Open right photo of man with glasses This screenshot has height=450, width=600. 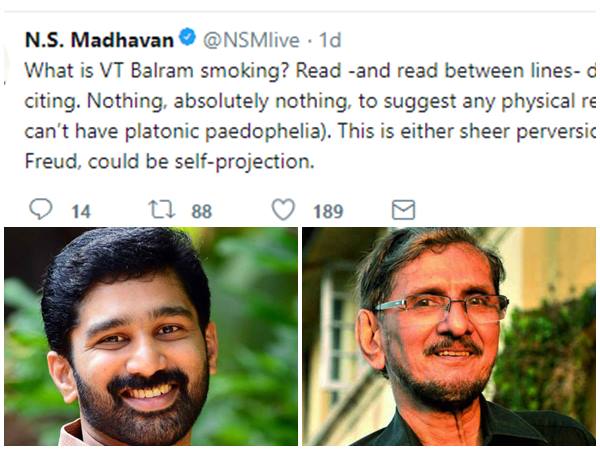click(449, 336)
